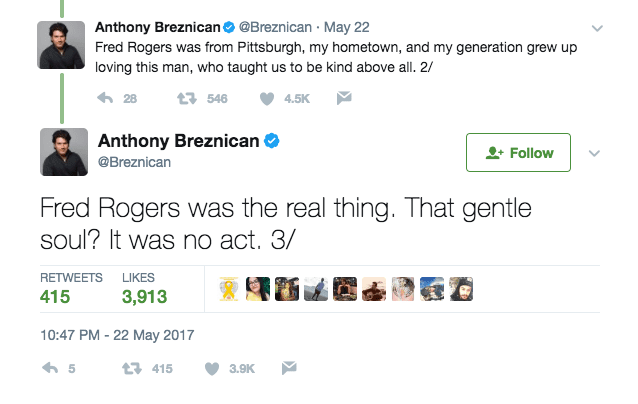The height and width of the screenshot is (404, 638).
Task: Retweet the tweet with 546 retweets
Action: pyautogui.click(x=185, y=98)
